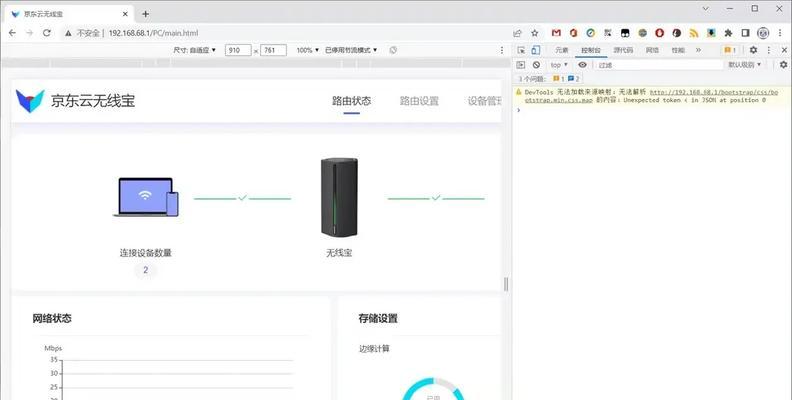This screenshot has height=400, width=792.
Task: Click the address bar URL
Action: [x=153, y=33]
